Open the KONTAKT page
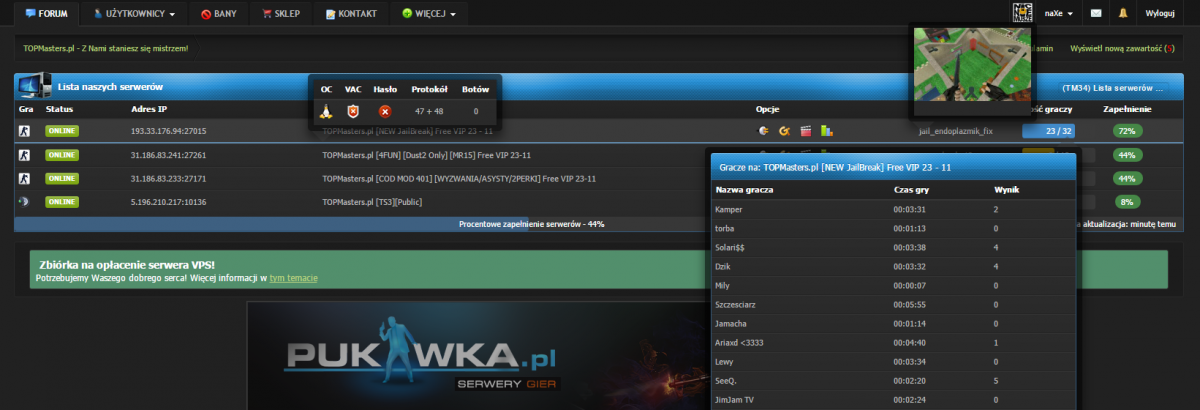Screen dimensions: 1200x410 [350, 14]
